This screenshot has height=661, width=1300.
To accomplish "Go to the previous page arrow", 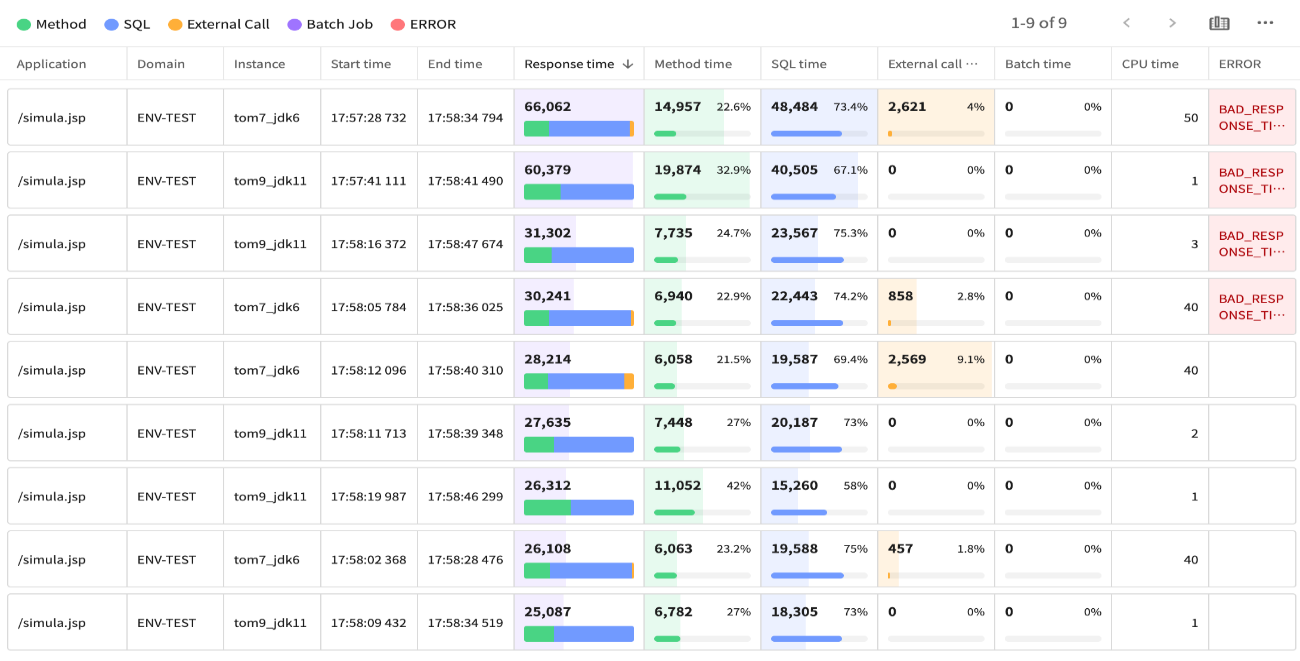I will pyautogui.click(x=1126, y=23).
